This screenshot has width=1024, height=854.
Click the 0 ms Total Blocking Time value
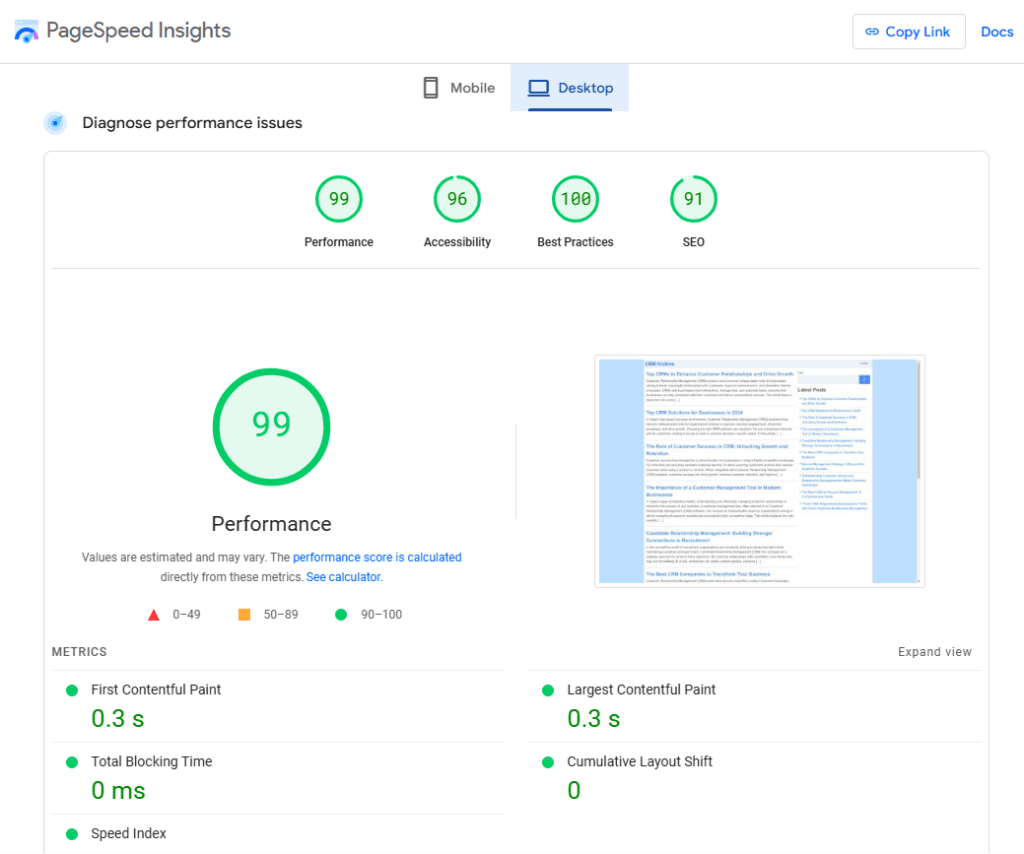pyautogui.click(x=118, y=791)
